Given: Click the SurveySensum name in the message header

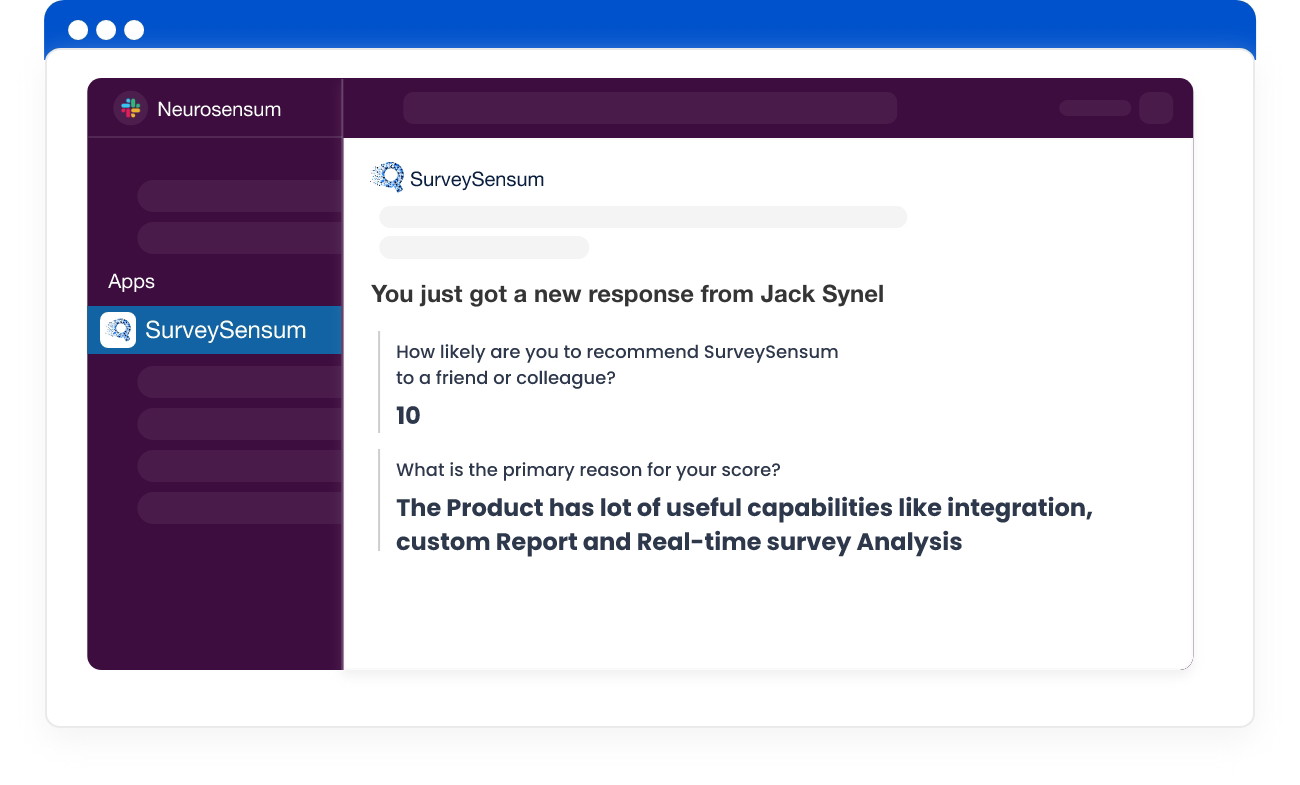Looking at the screenshot, I should (x=477, y=180).
